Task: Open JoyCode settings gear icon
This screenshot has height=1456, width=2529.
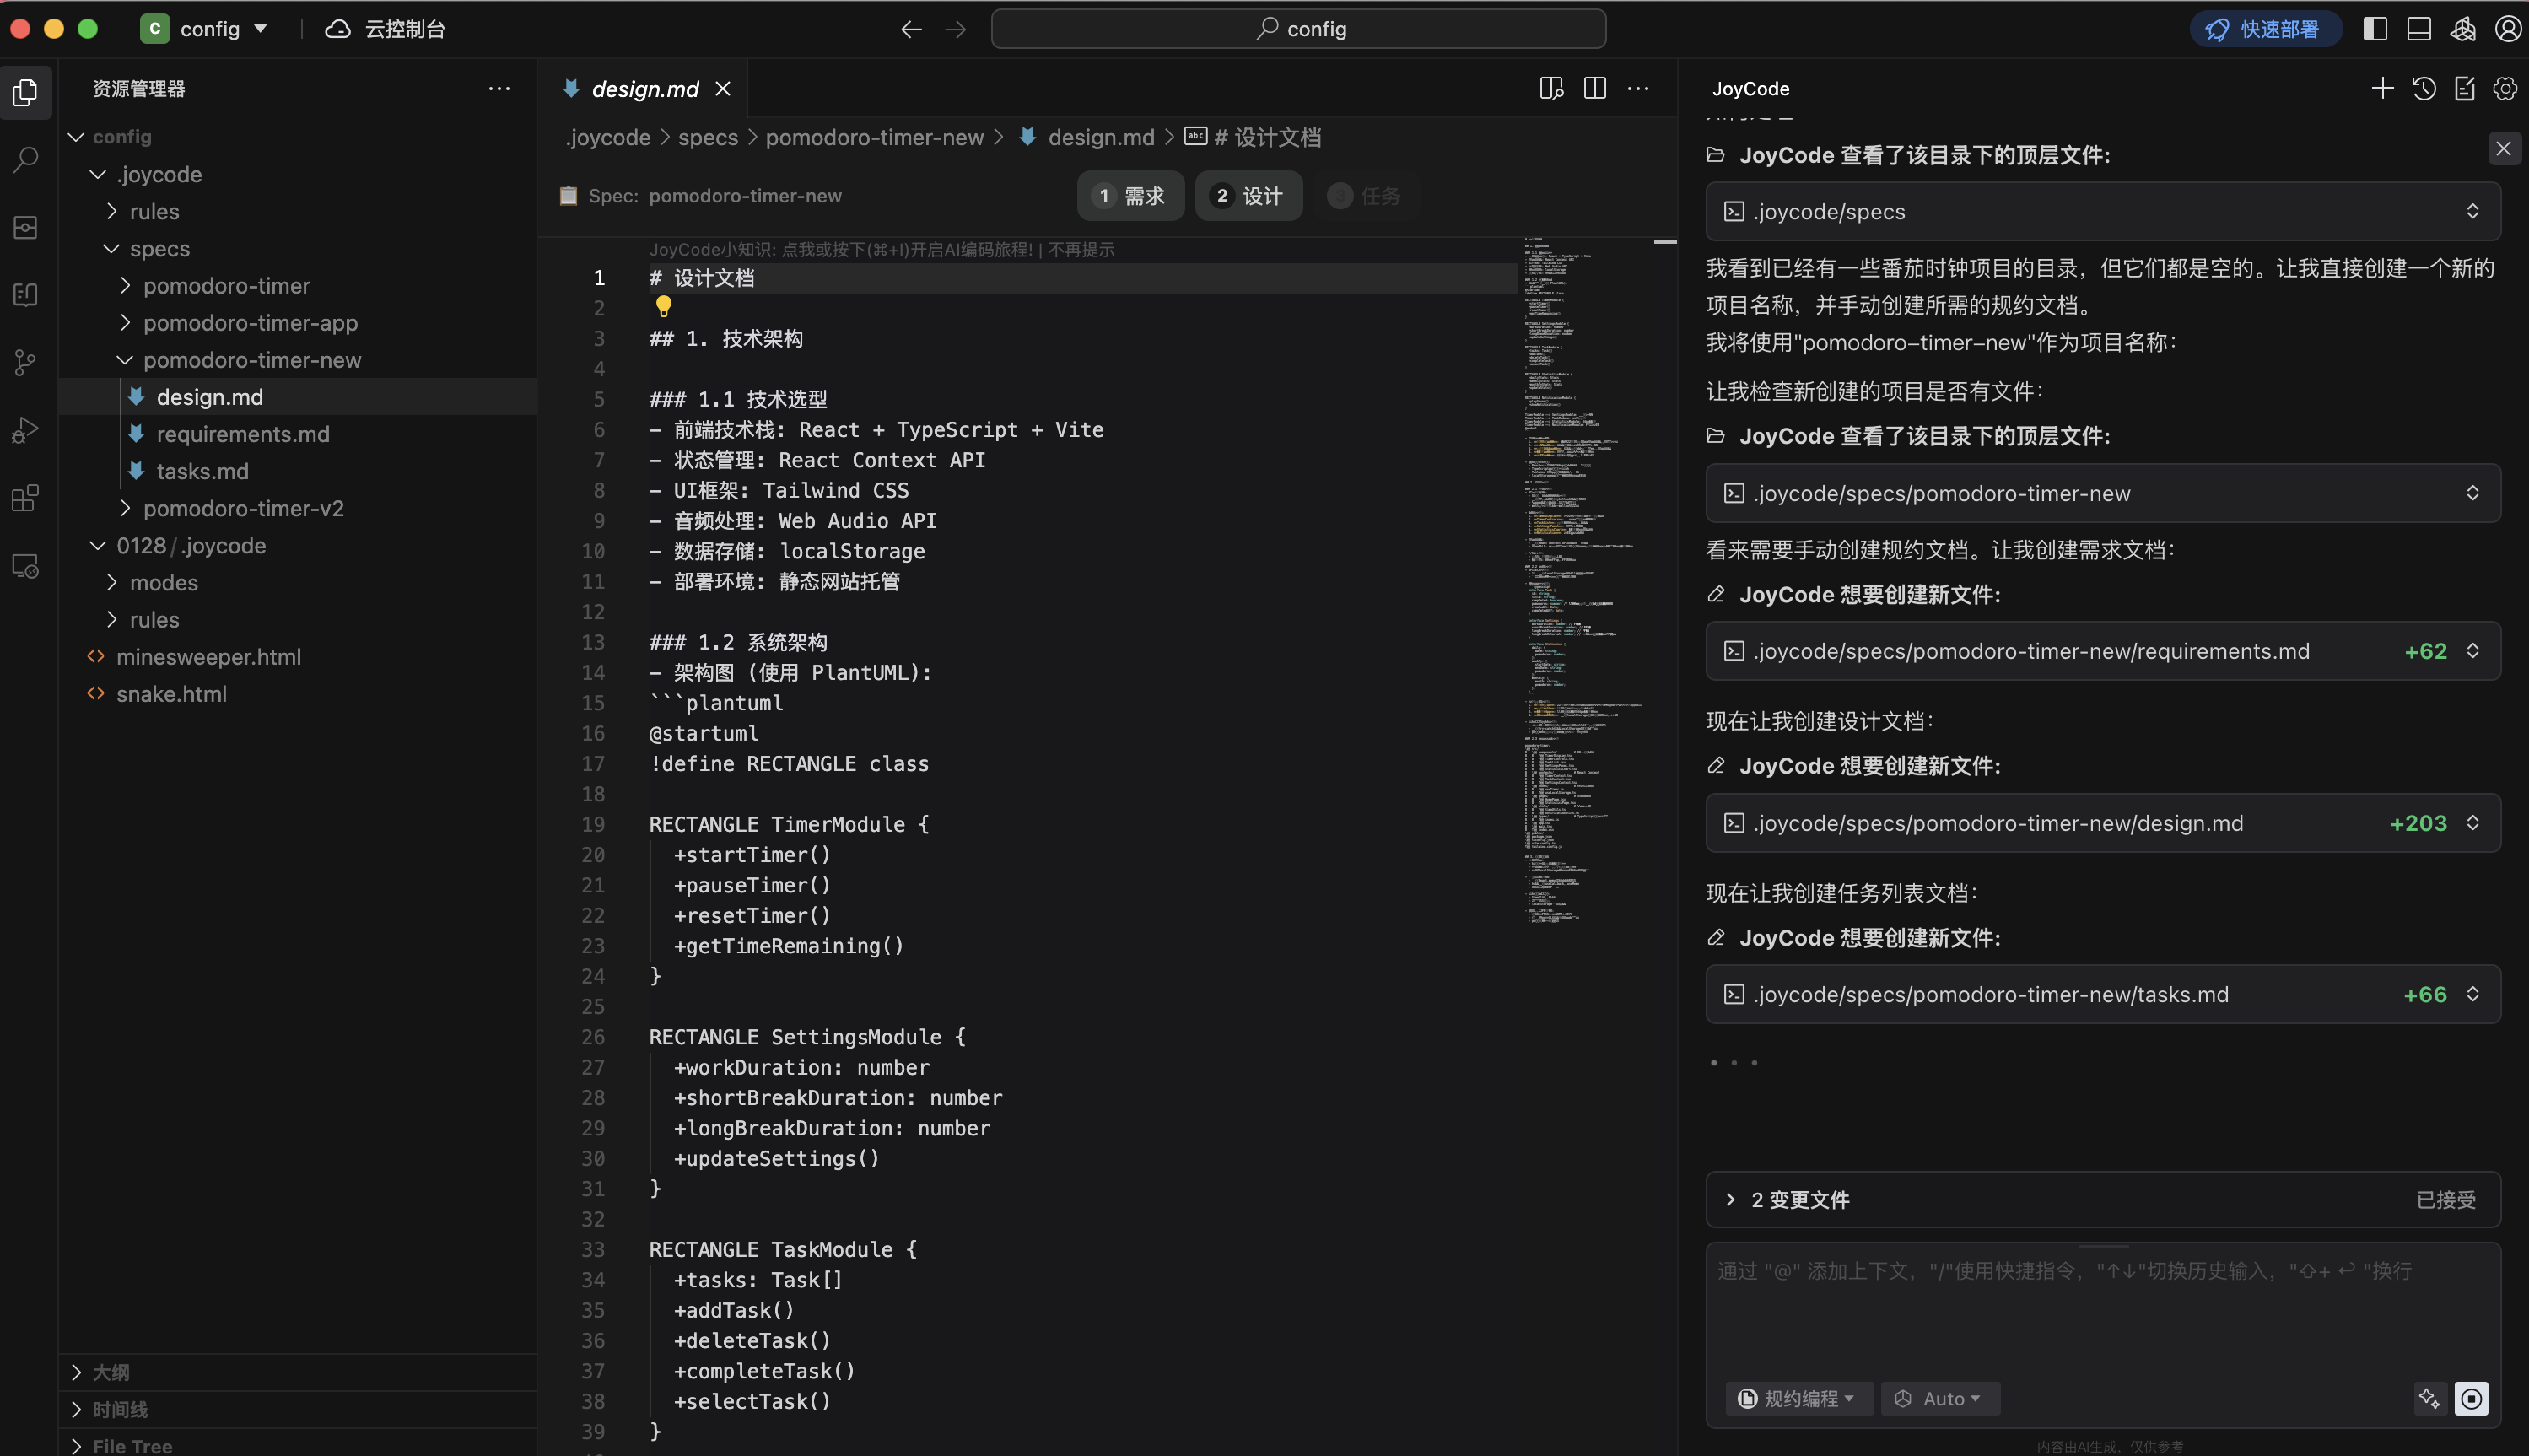Action: [x=2505, y=88]
